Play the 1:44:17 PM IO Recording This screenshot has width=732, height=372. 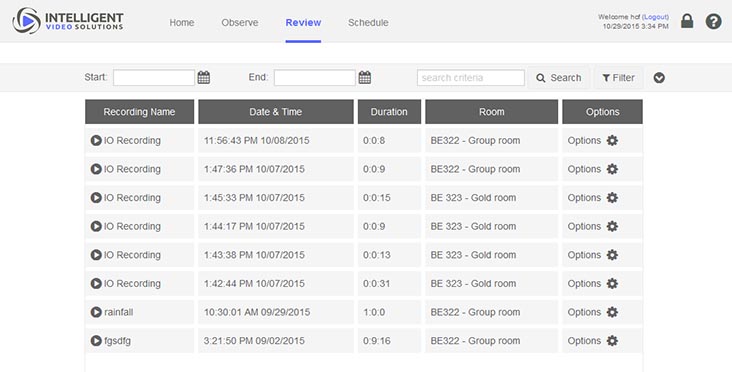pyautogui.click(x=96, y=226)
